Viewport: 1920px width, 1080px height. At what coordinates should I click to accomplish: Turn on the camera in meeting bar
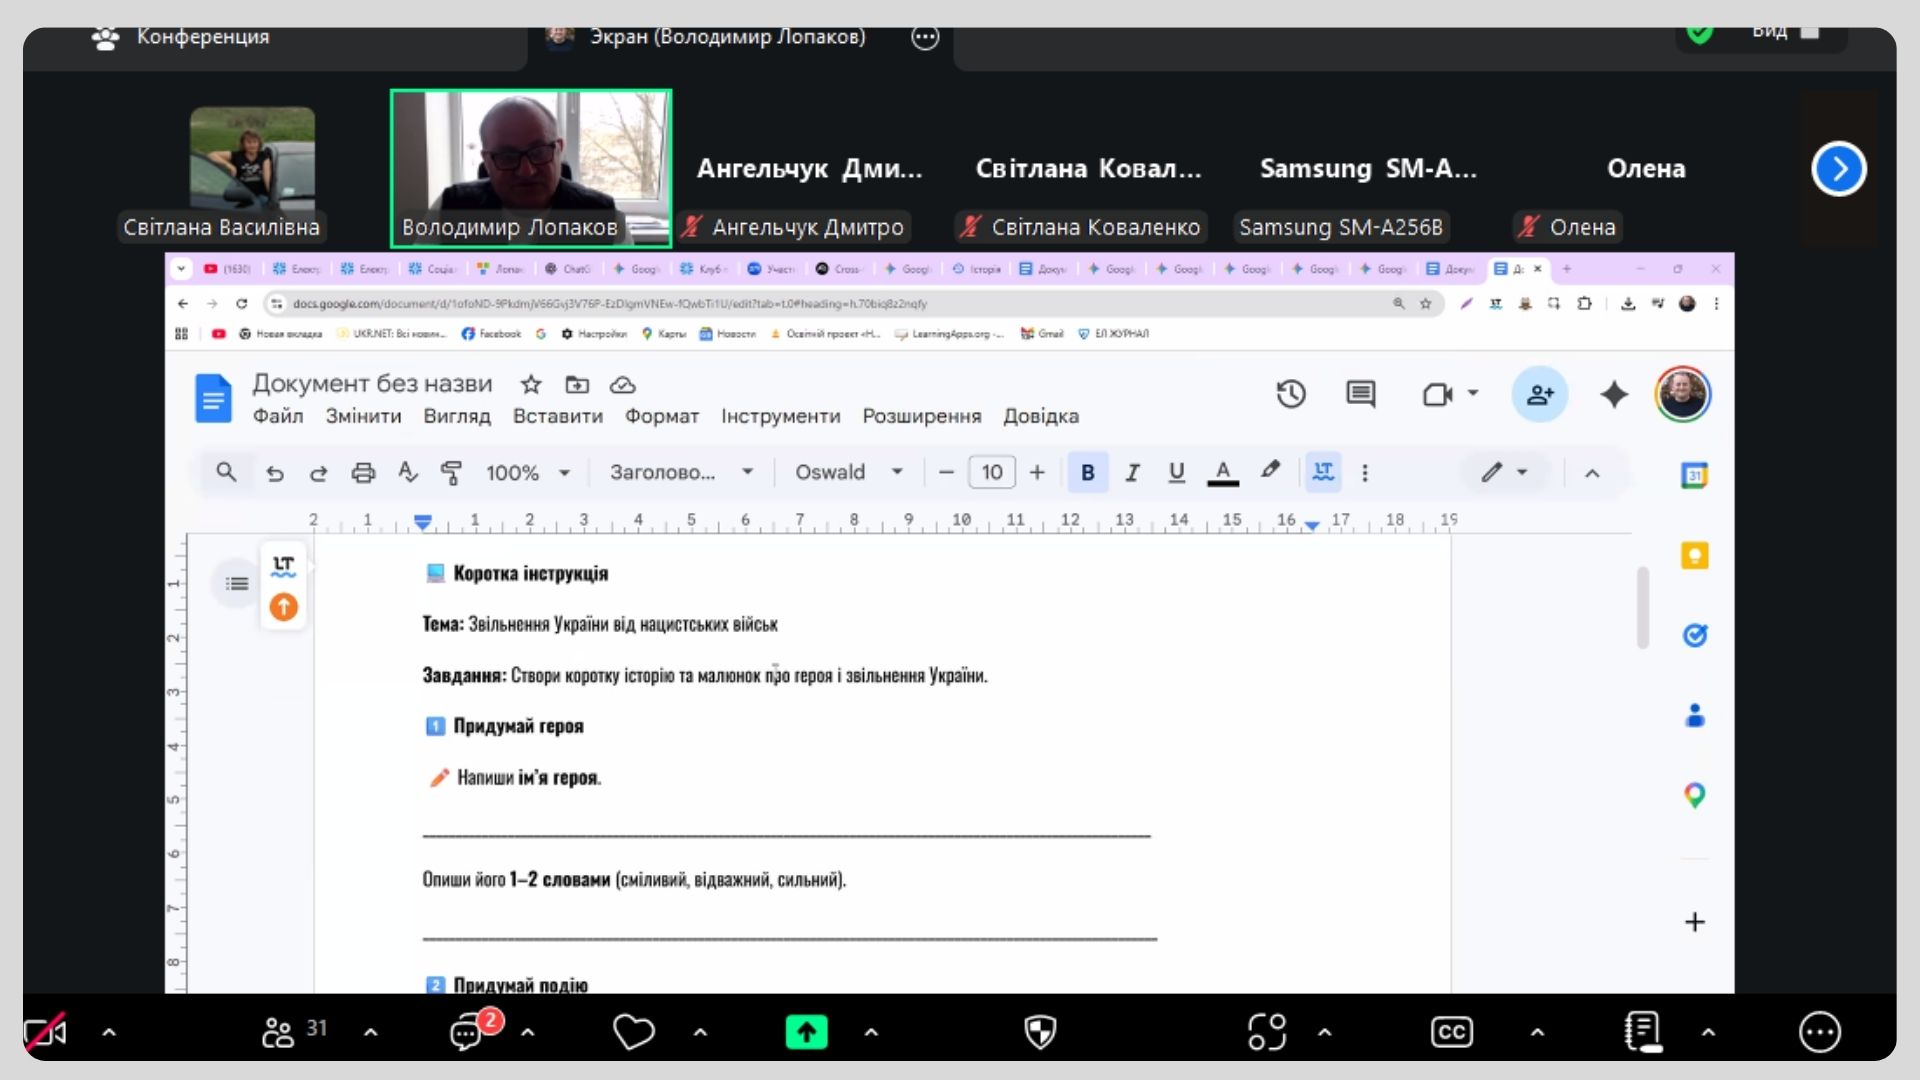(x=45, y=1032)
